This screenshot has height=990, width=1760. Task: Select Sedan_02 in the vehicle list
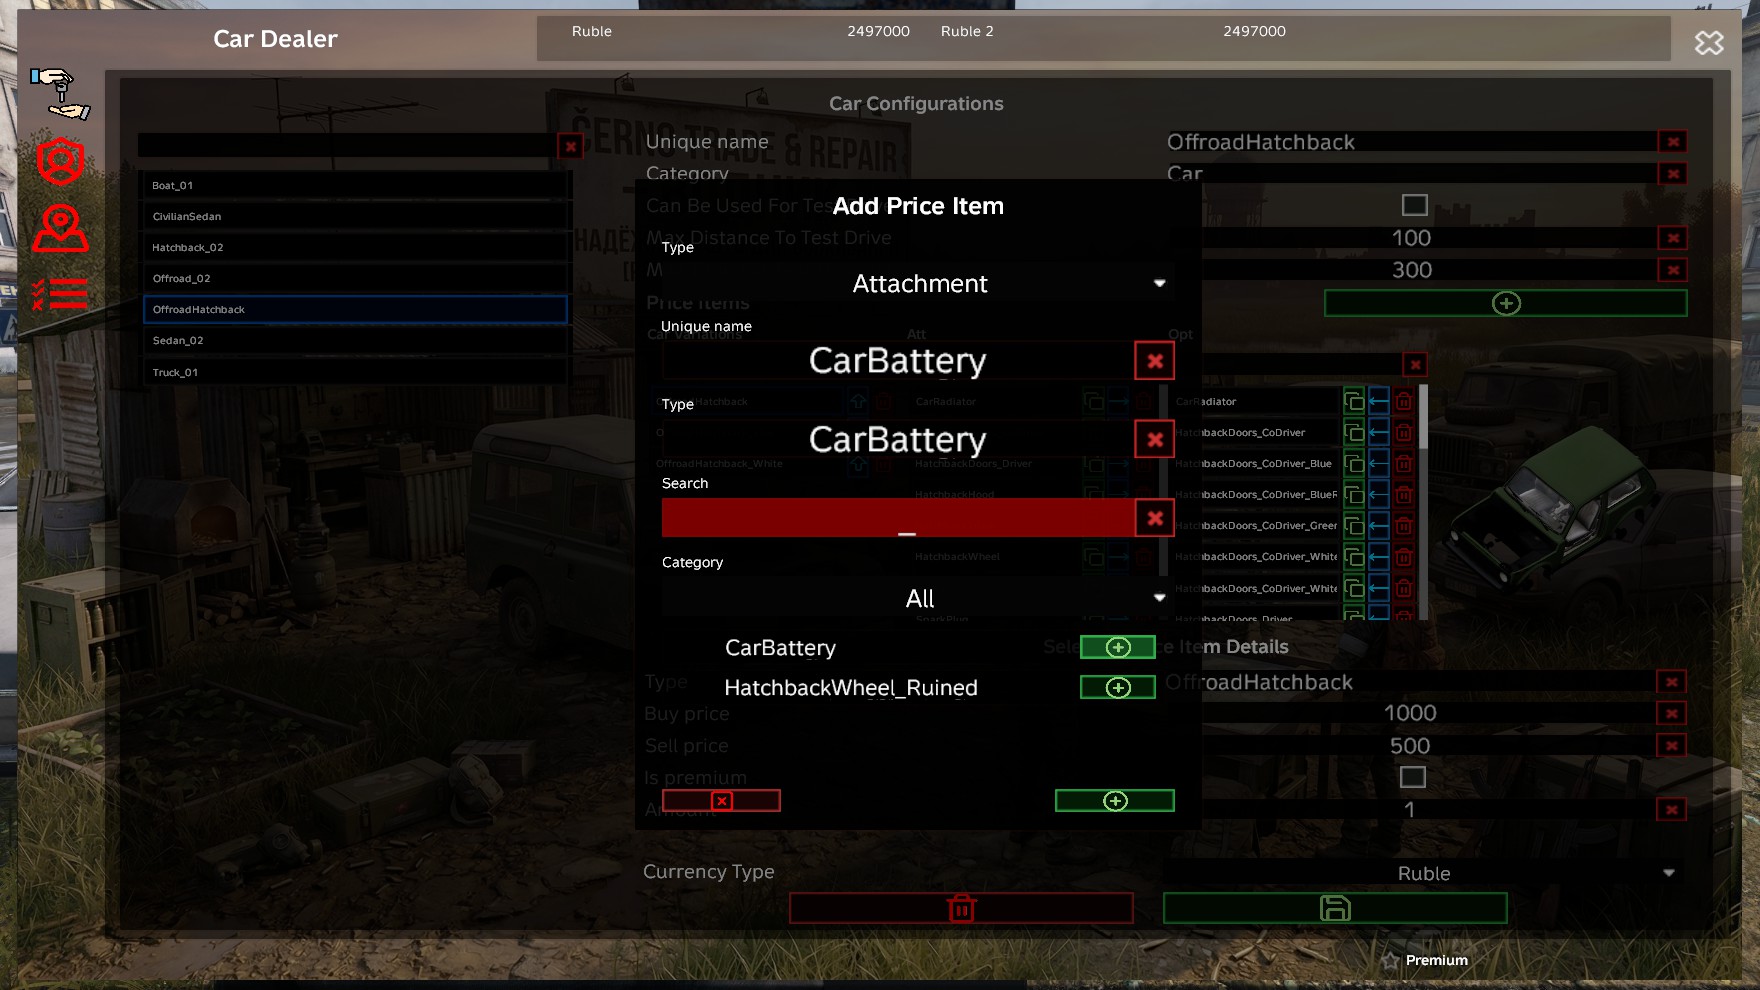(x=355, y=341)
